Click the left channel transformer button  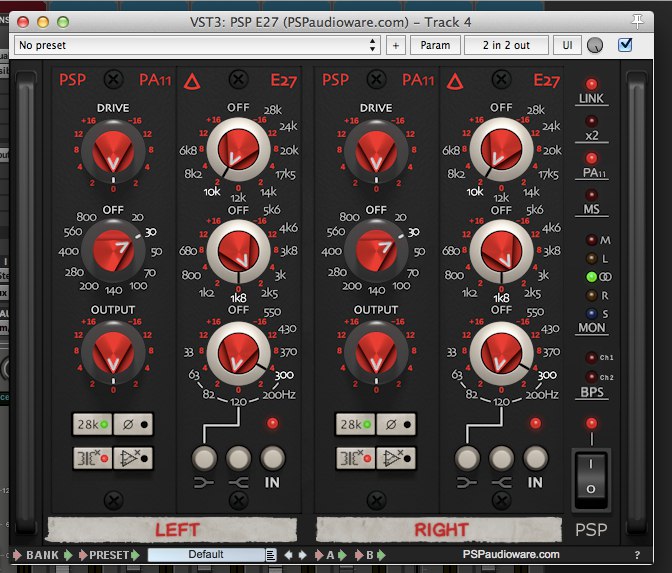(92, 458)
